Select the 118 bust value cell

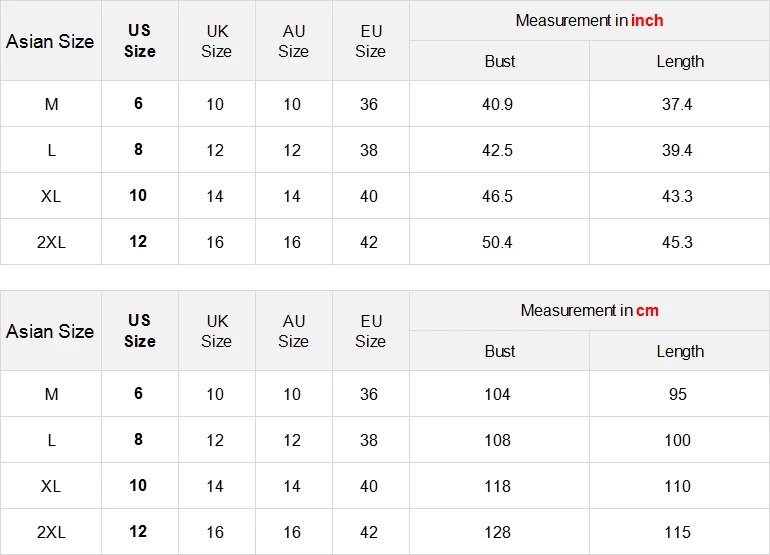coord(498,486)
